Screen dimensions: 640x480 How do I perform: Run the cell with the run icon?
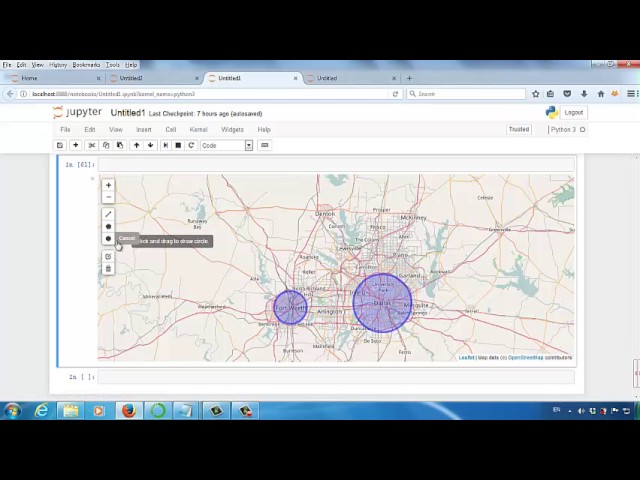click(x=165, y=145)
